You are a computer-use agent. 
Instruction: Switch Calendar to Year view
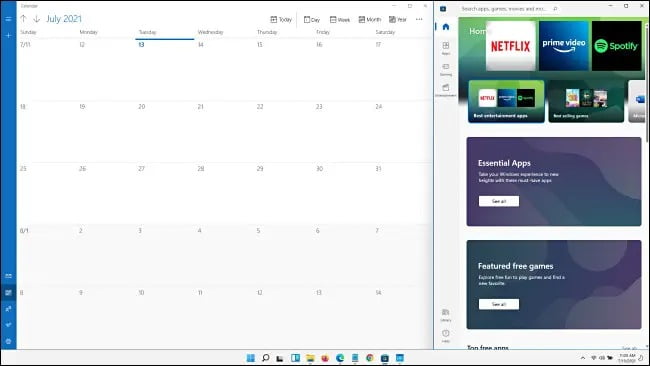(398, 19)
